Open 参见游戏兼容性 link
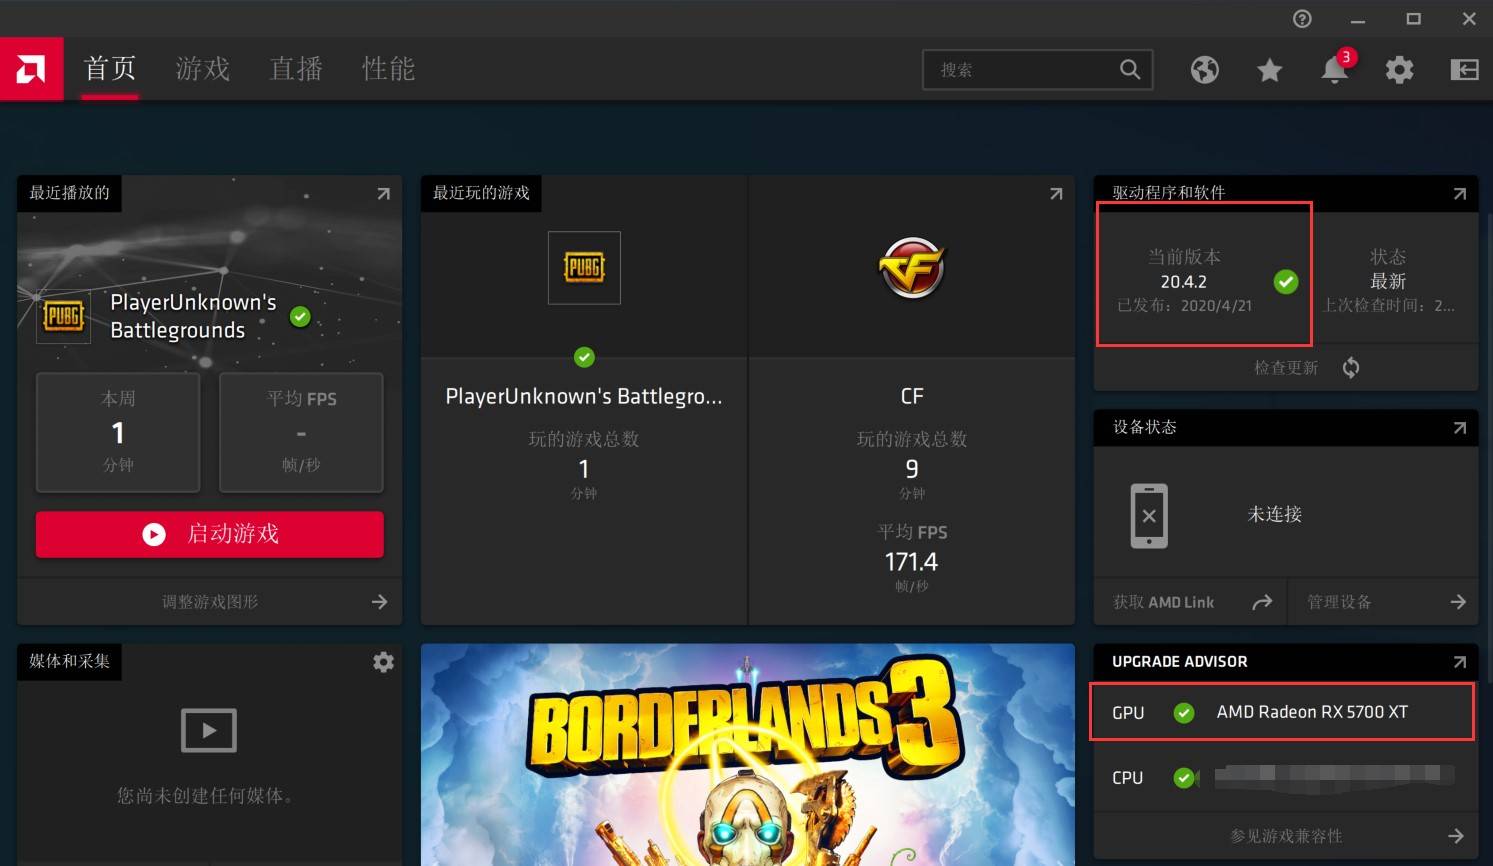The image size is (1493, 866). click(1286, 836)
